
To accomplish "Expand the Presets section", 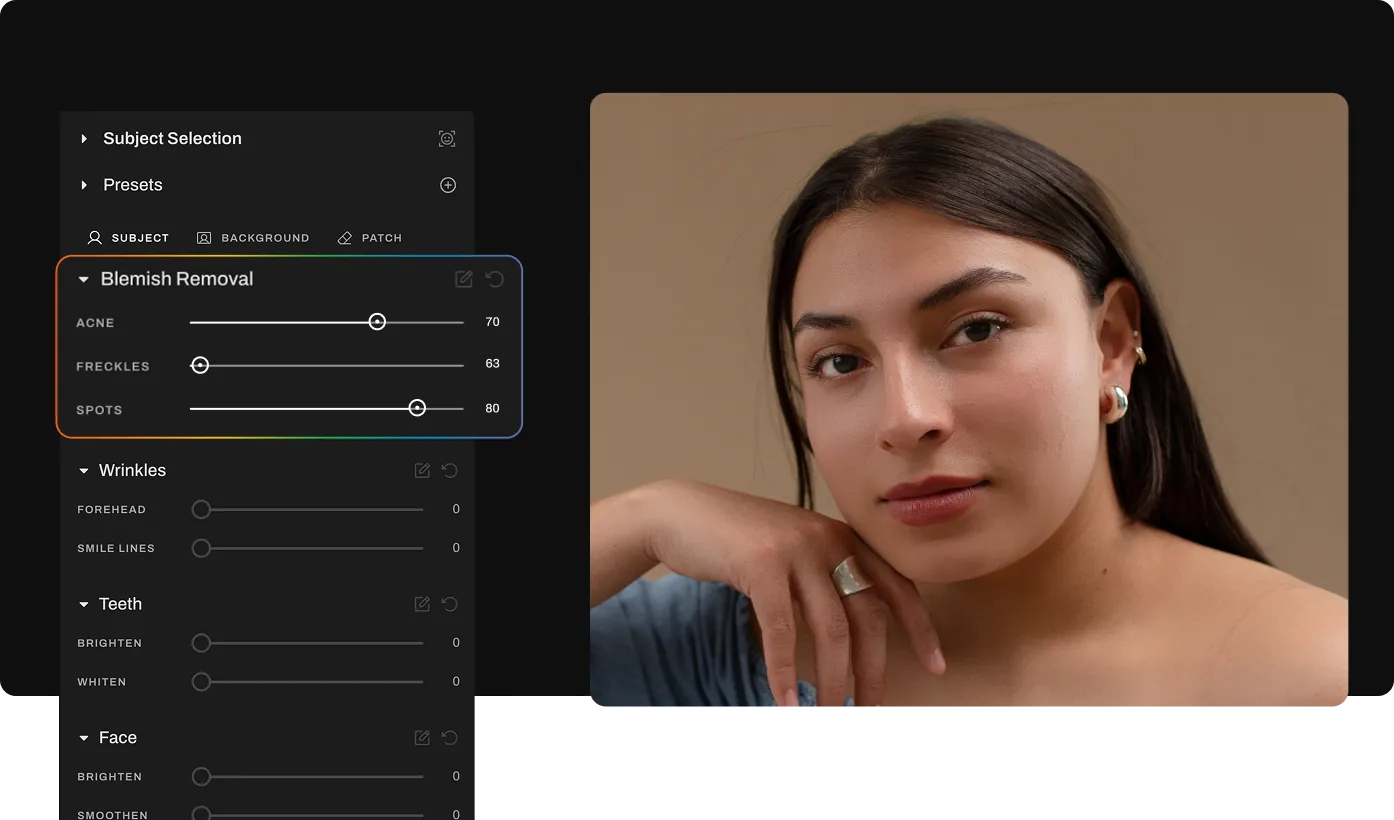I will tap(84, 185).
